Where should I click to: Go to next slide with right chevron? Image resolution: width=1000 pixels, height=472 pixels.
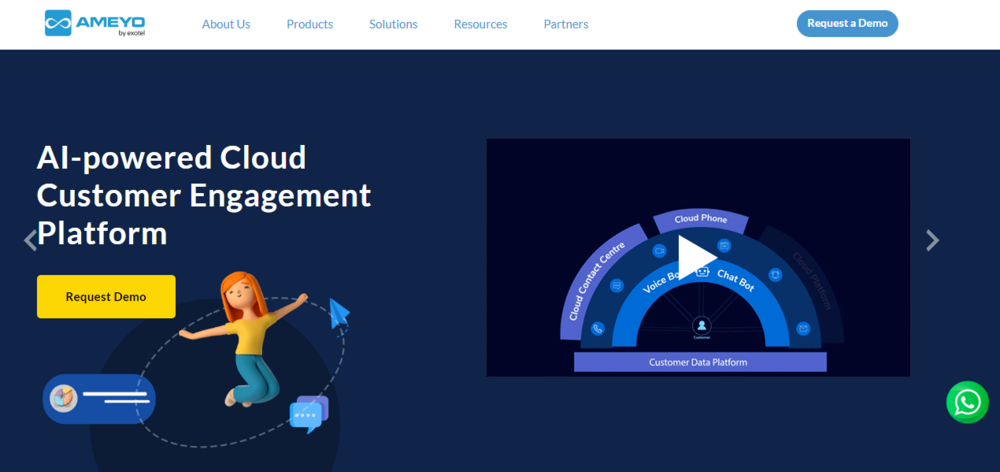click(932, 240)
